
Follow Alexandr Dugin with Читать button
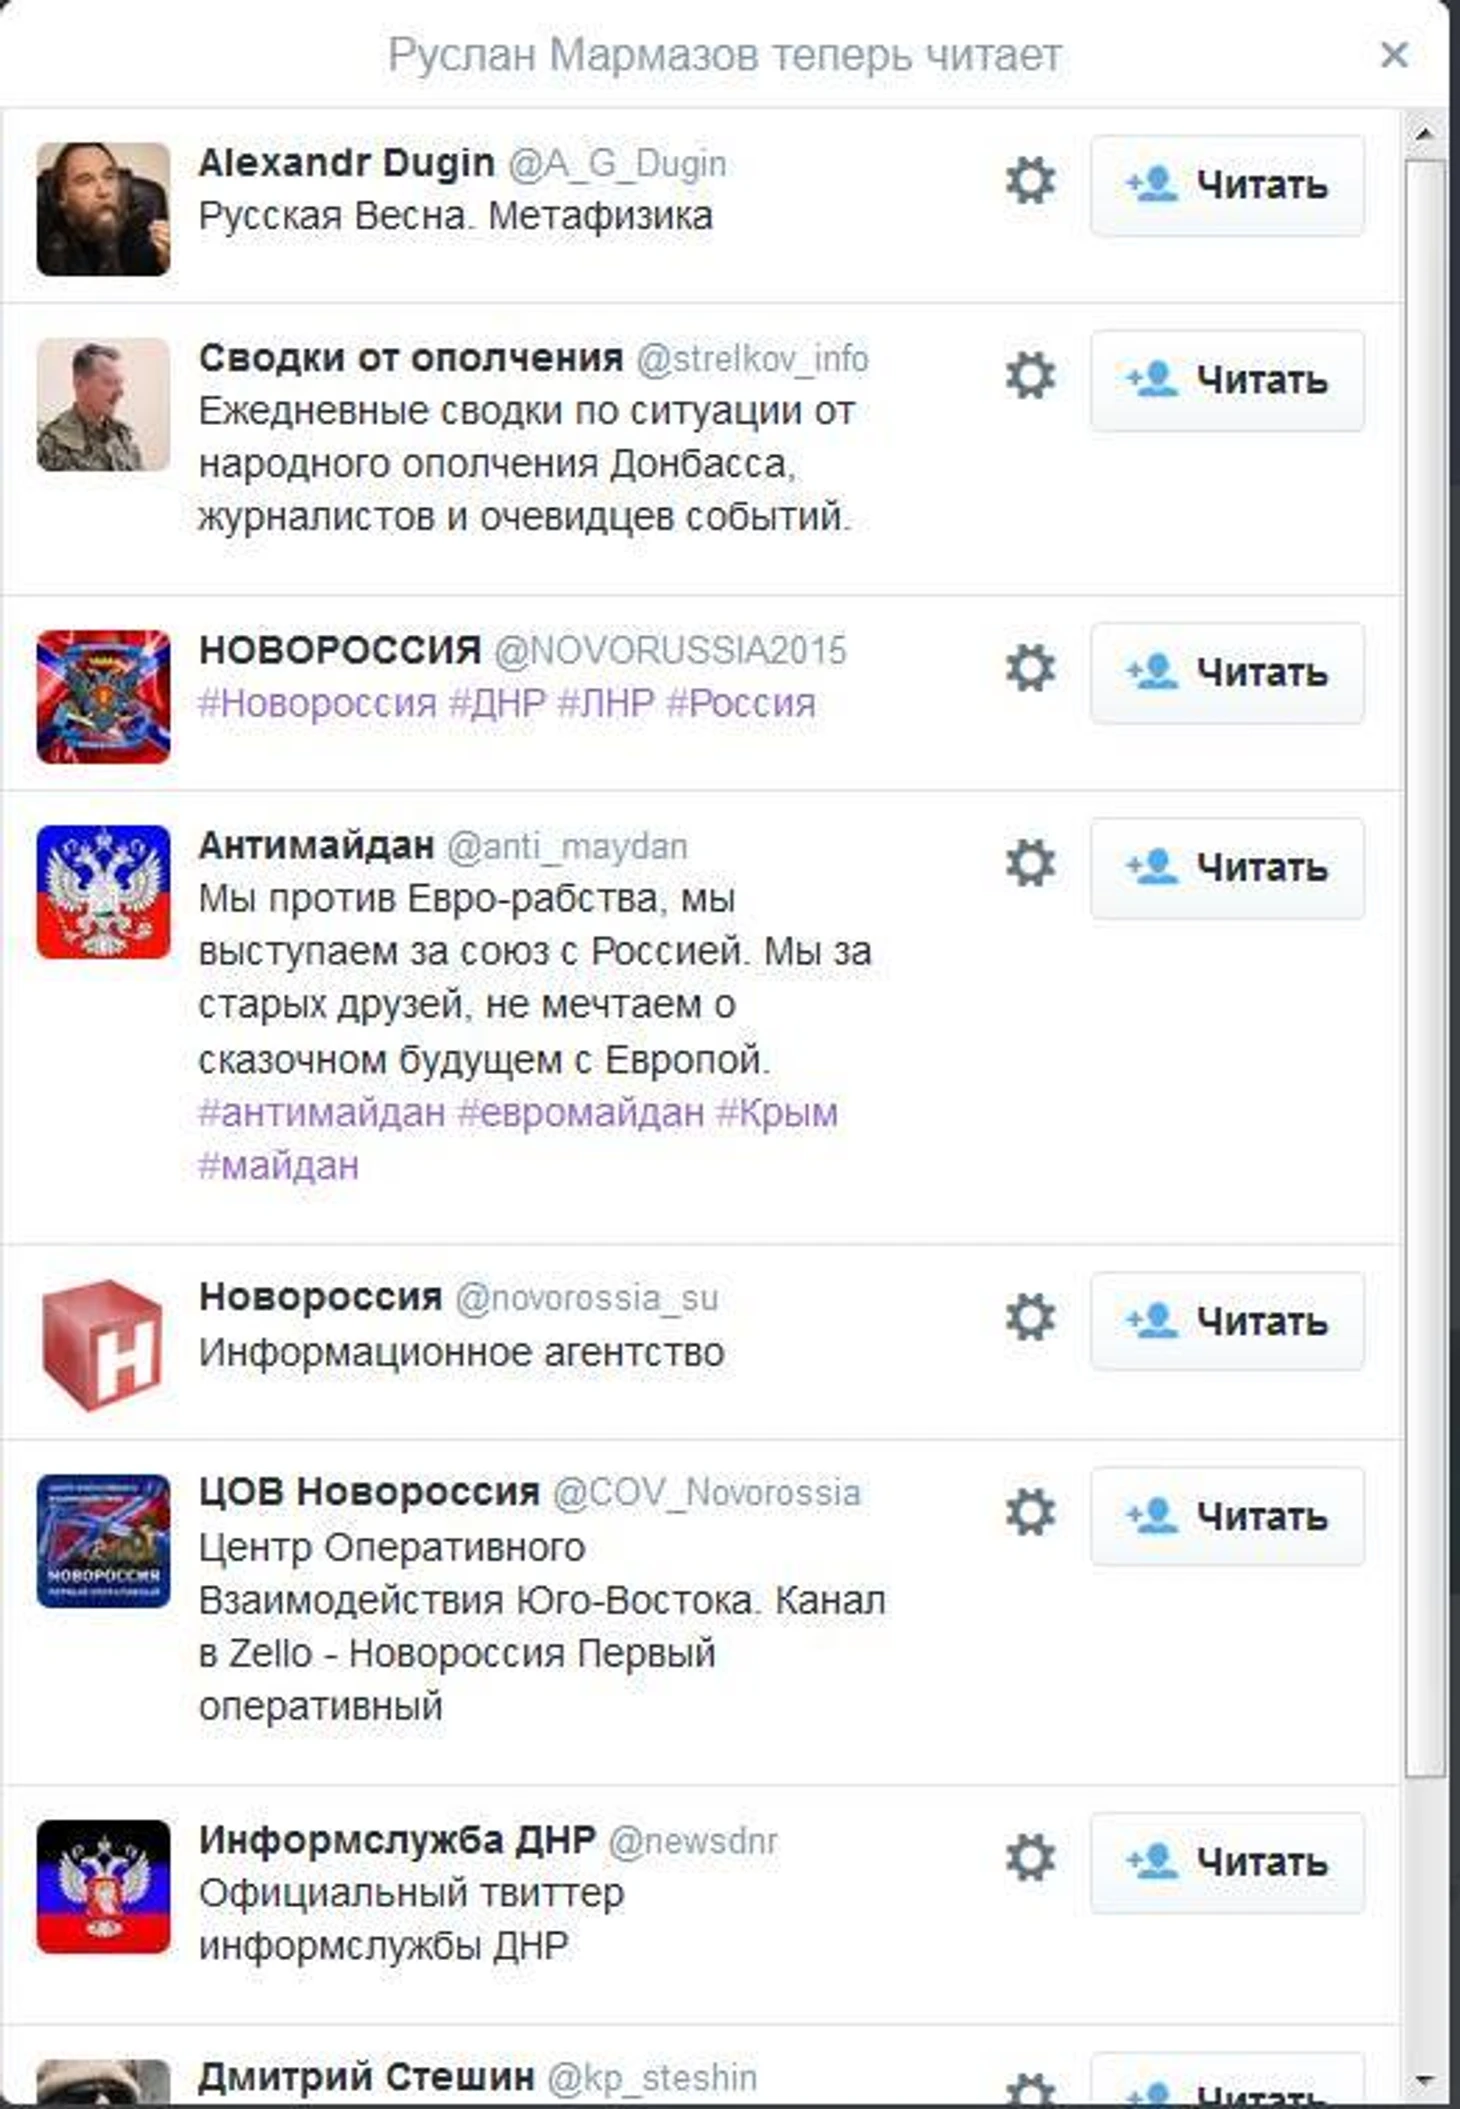point(1227,185)
